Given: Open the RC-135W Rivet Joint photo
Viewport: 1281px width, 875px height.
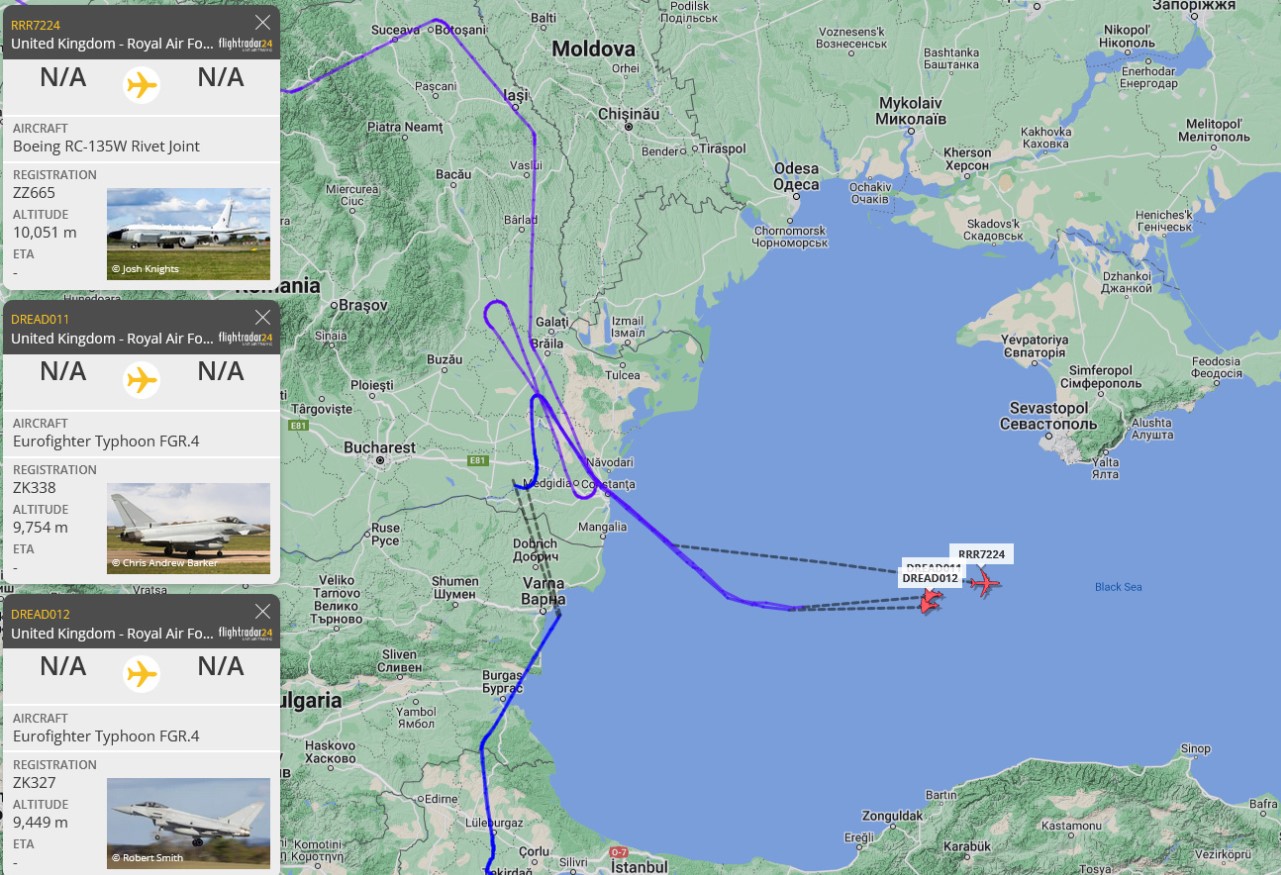Looking at the screenshot, I should (x=189, y=234).
